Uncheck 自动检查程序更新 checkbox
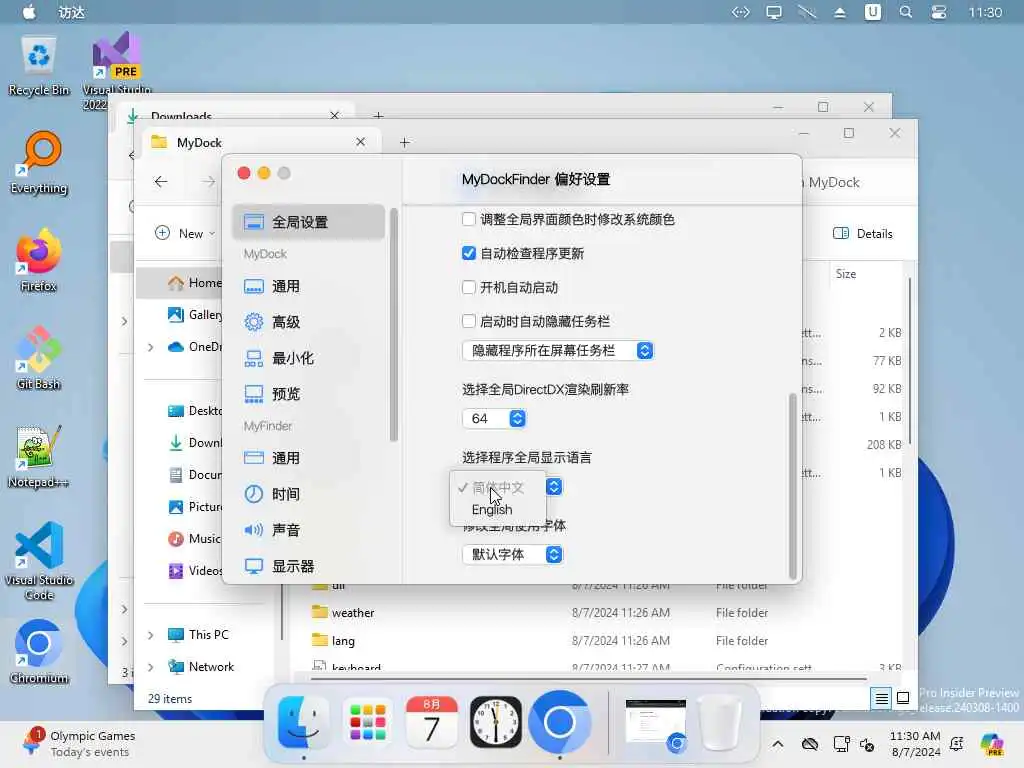 pos(468,253)
